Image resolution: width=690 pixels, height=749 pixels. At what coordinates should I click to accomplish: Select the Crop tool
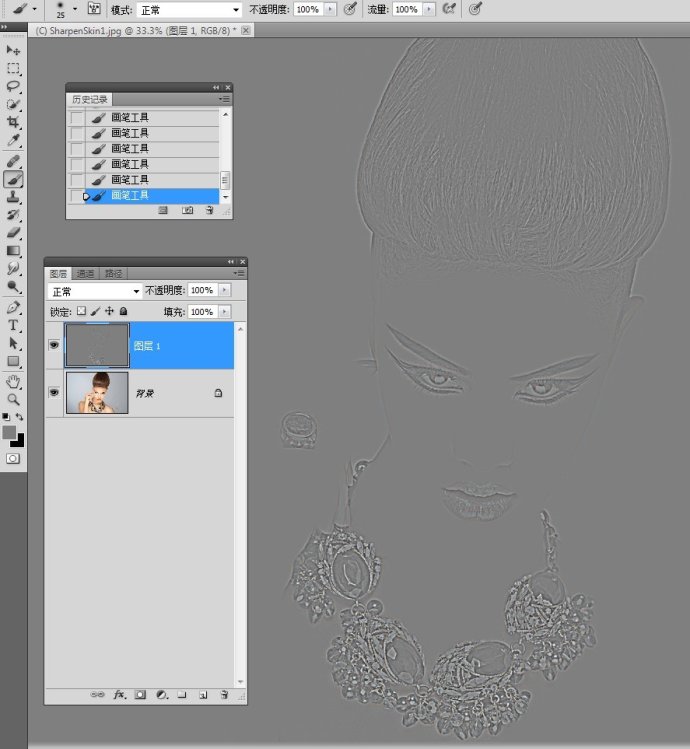(13, 122)
